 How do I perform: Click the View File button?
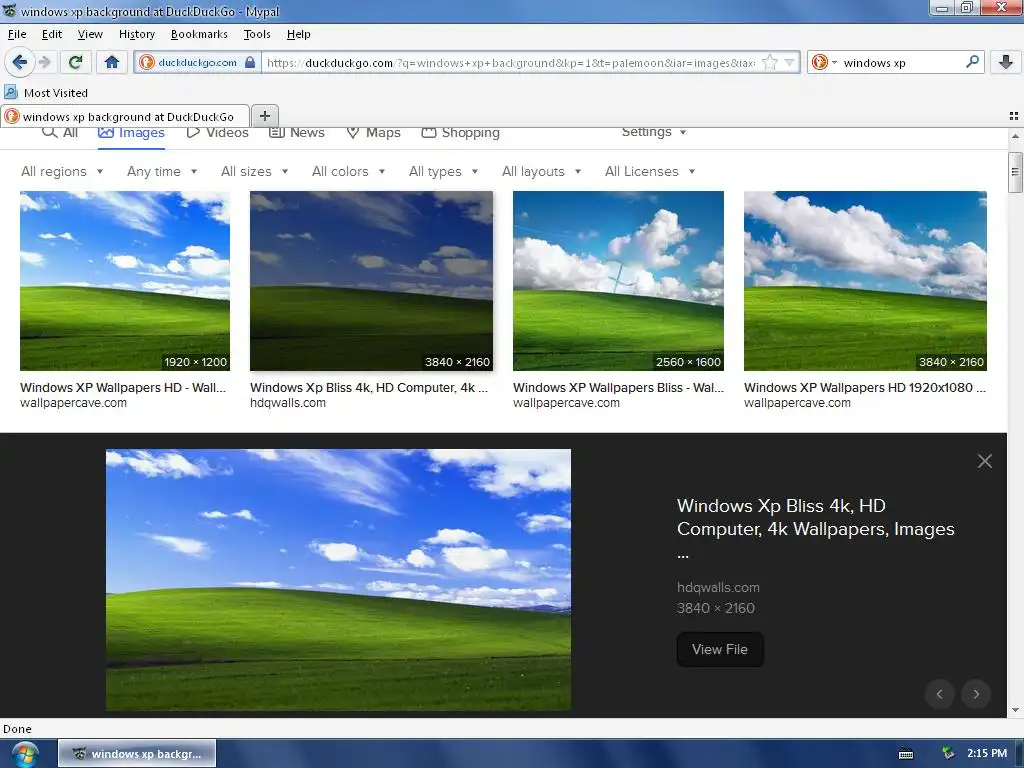pos(720,649)
